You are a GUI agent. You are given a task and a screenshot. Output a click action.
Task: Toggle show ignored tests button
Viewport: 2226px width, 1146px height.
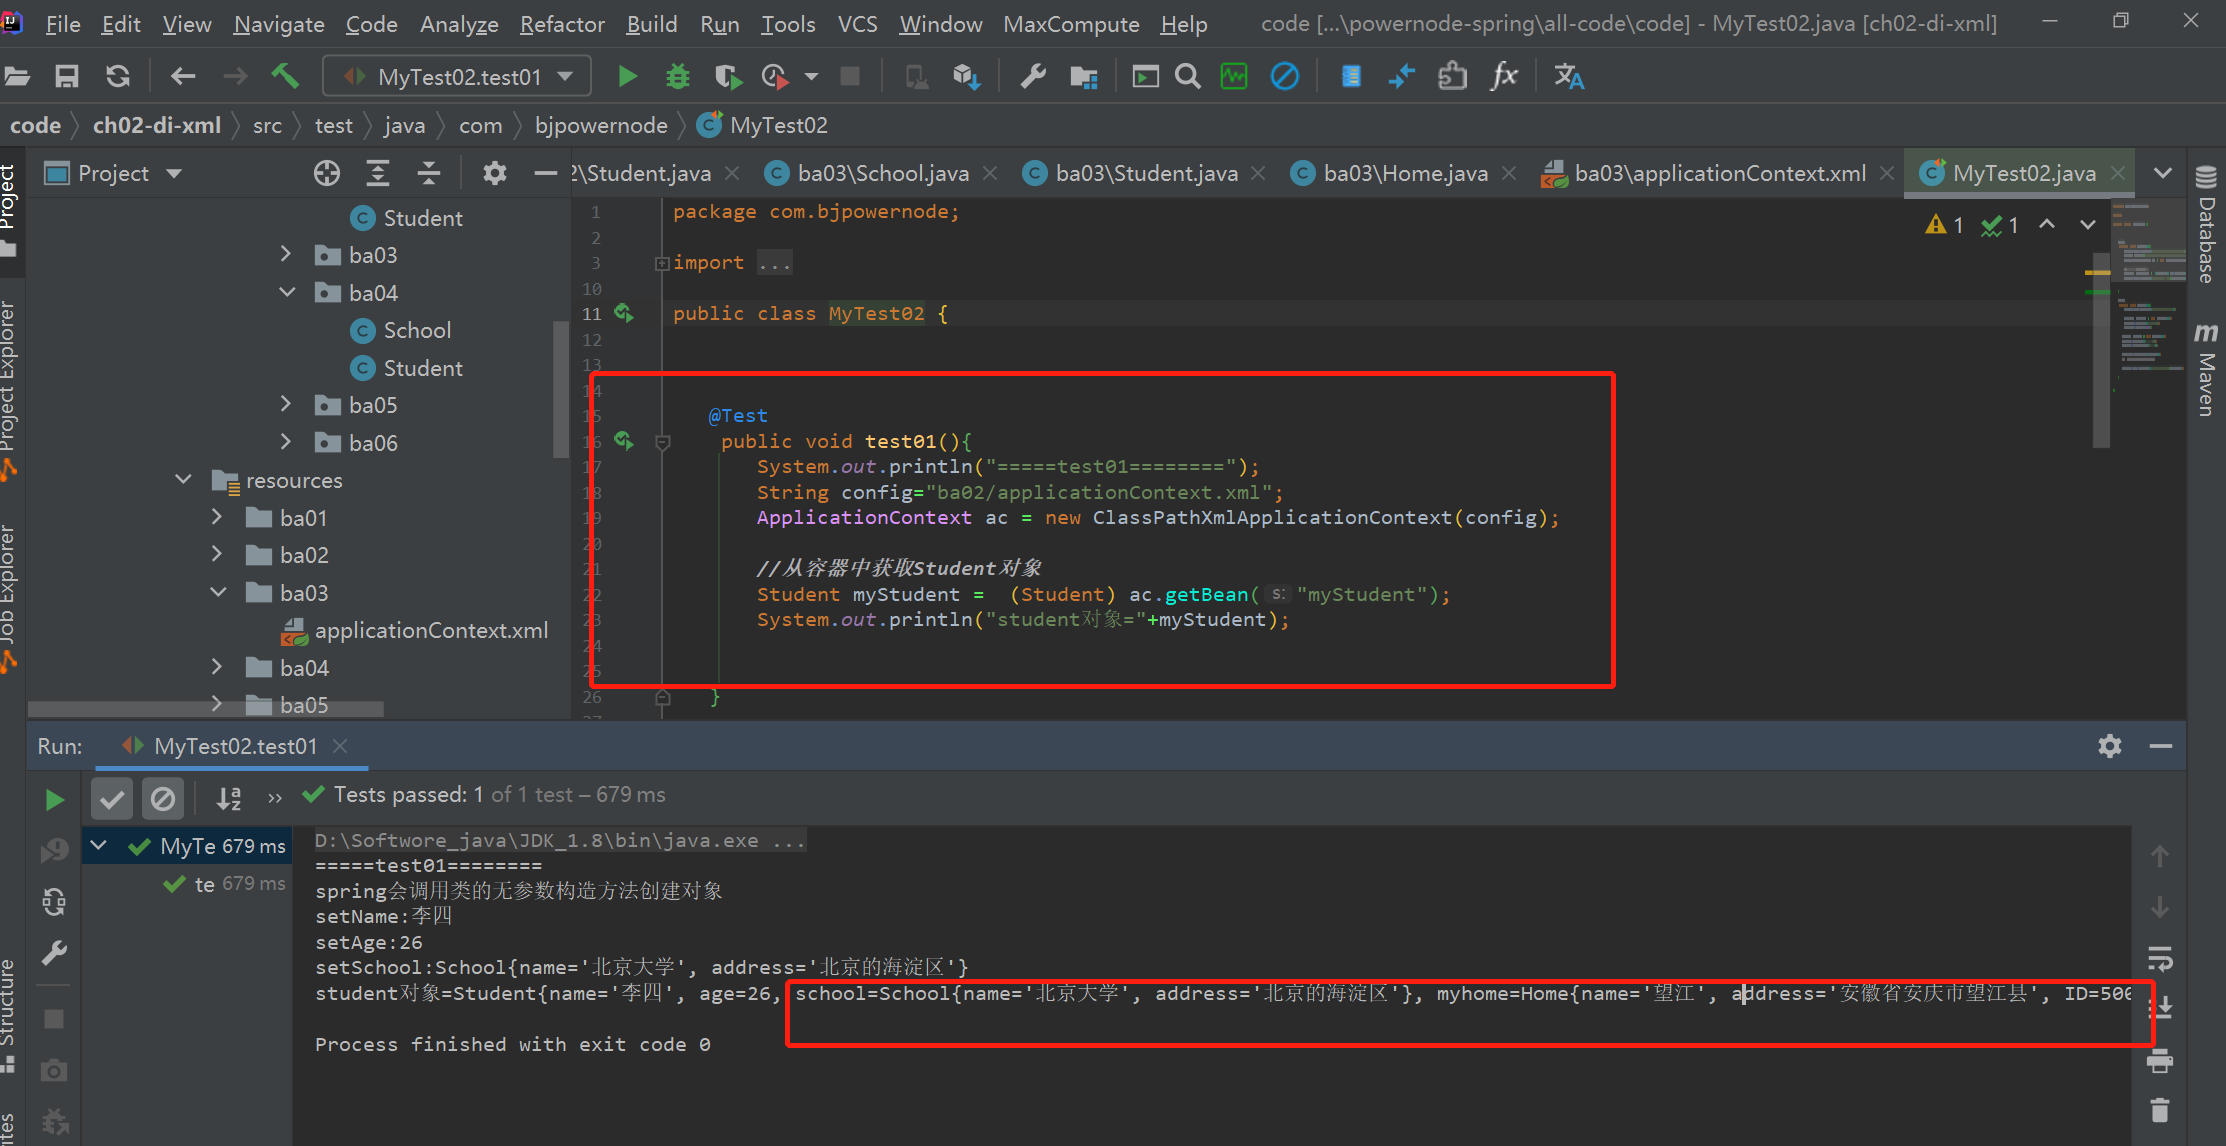click(163, 799)
